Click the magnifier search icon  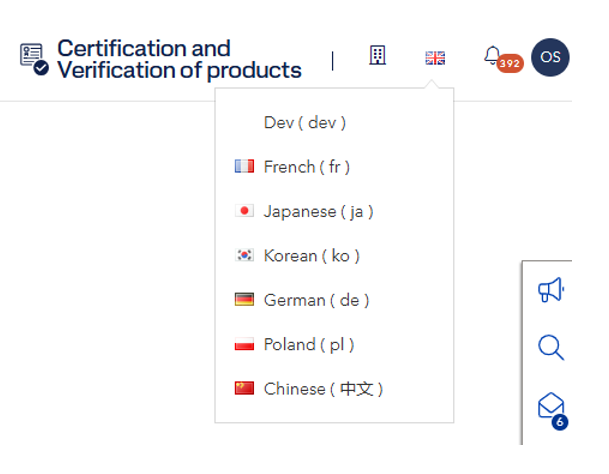(551, 348)
